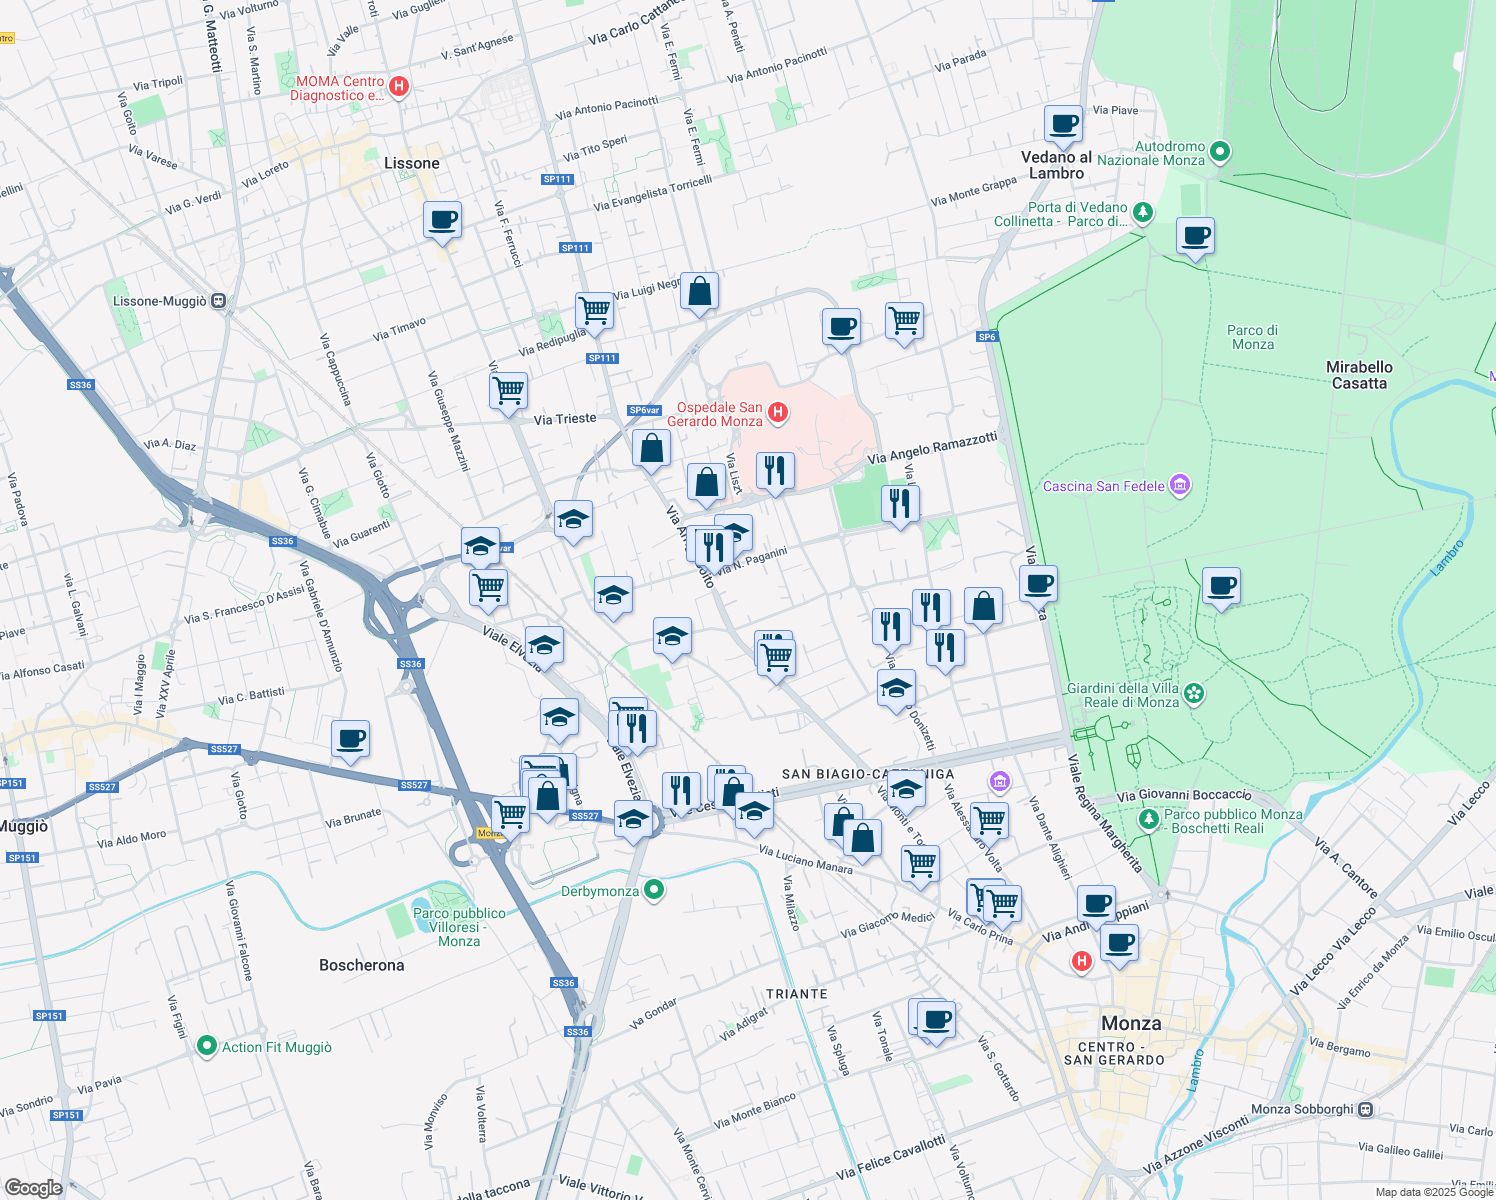The width and height of the screenshot is (1496, 1200).
Task: Select the hospital icon near MOMA Centro Diagnostico
Action: click(x=398, y=86)
